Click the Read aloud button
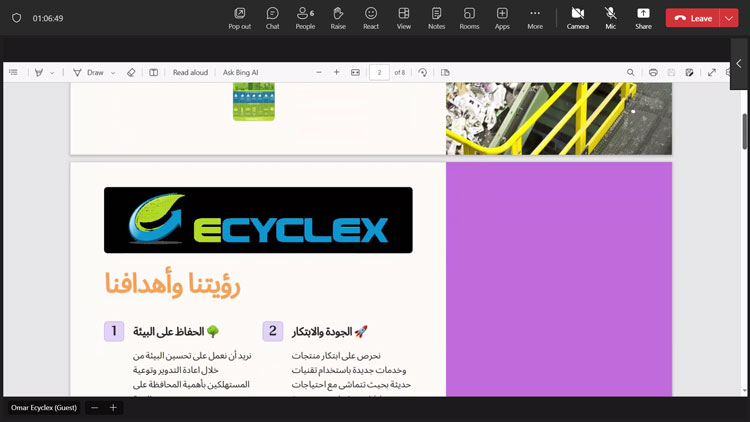This screenshot has width=750, height=422. click(190, 73)
